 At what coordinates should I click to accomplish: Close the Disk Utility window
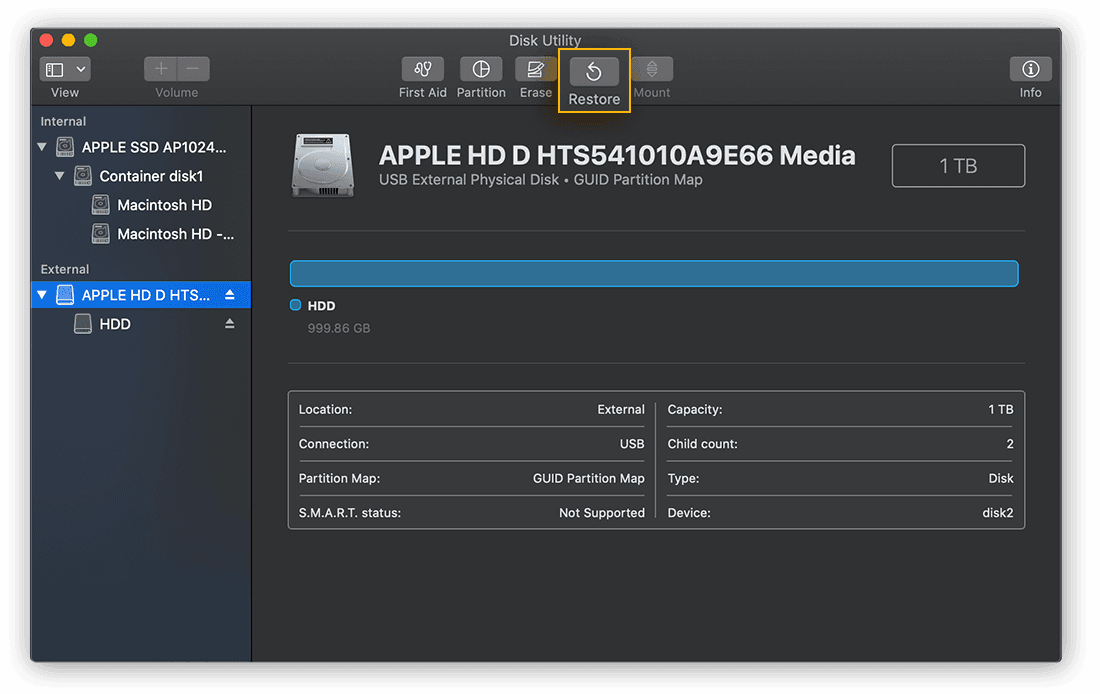point(47,40)
